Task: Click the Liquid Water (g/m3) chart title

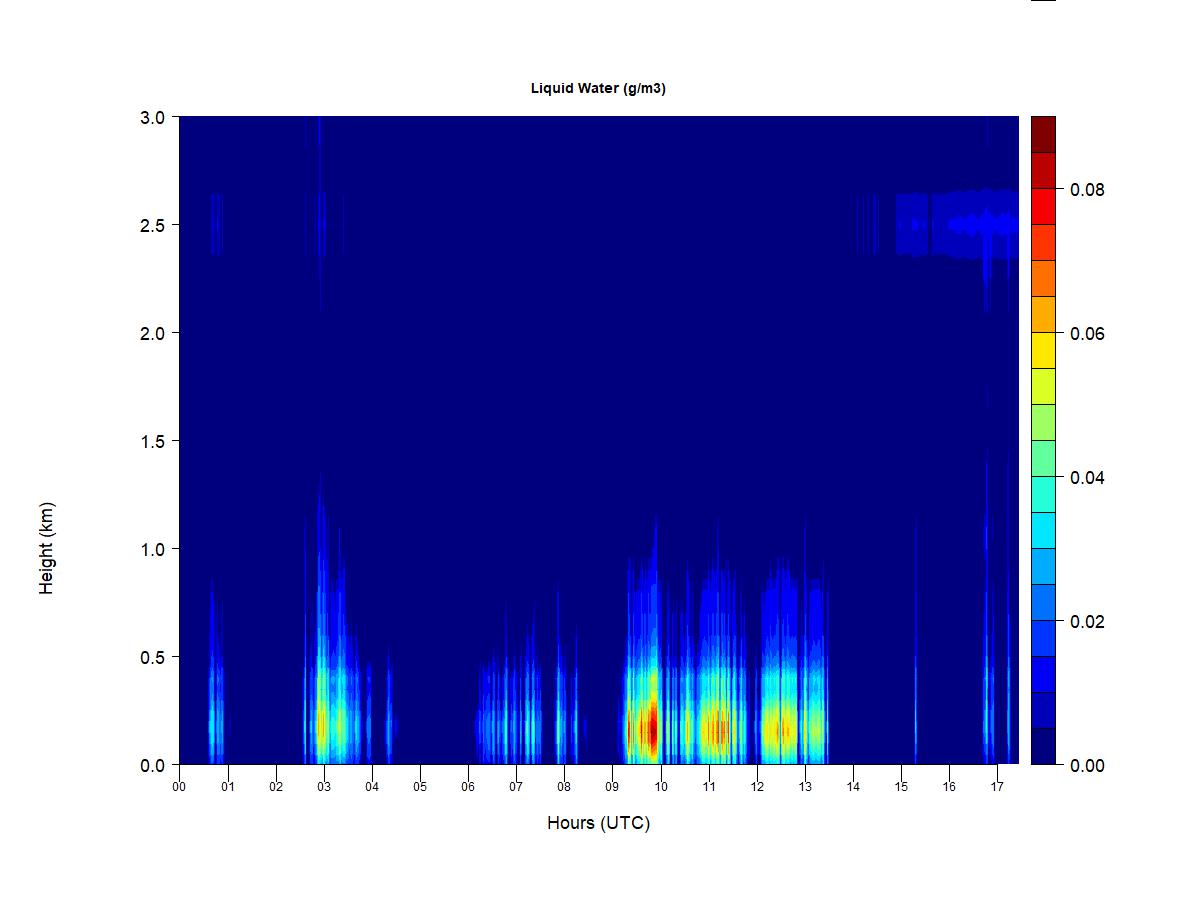Action: pyautogui.click(x=598, y=89)
